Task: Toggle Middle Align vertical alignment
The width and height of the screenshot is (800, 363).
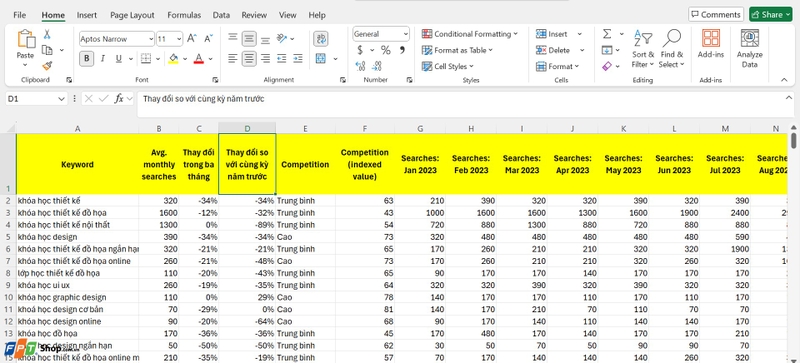Action: (249, 38)
